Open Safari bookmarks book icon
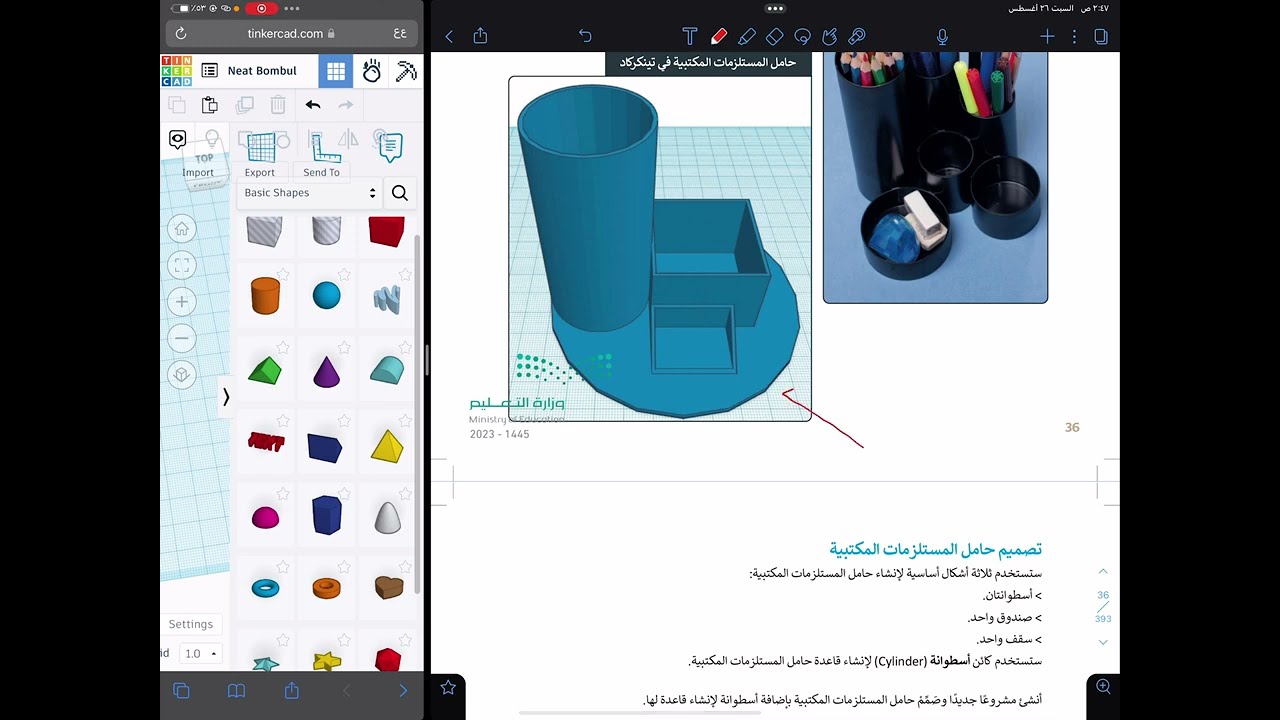The width and height of the screenshot is (1280, 720). [236, 691]
